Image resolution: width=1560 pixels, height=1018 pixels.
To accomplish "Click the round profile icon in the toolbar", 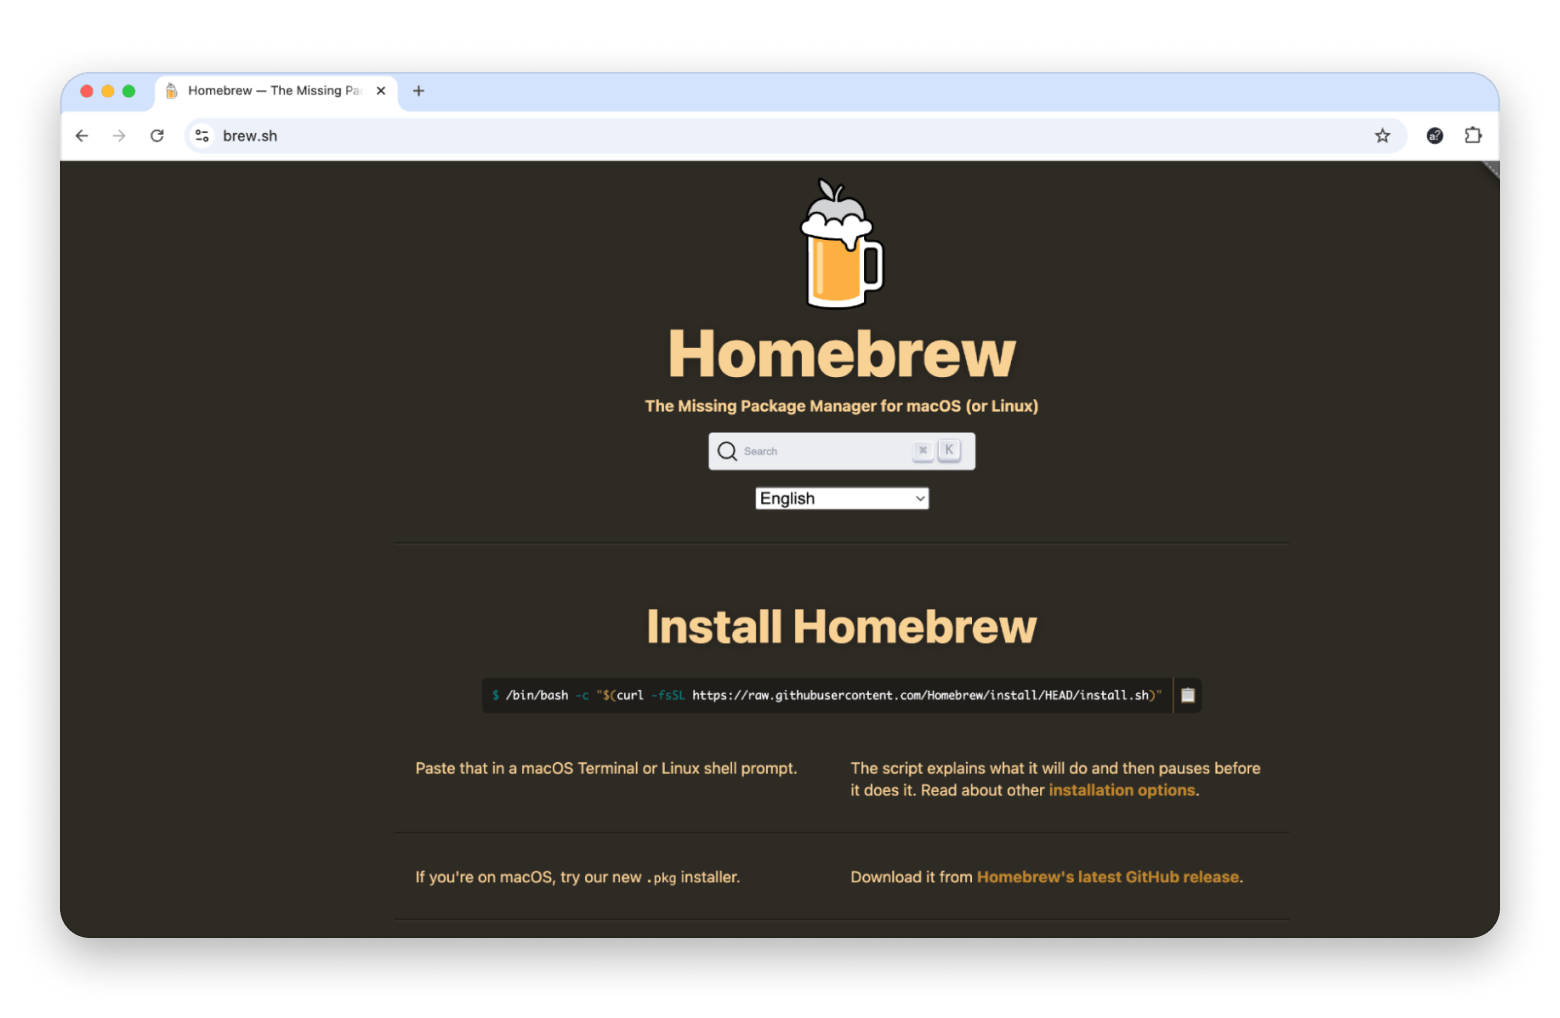I will pyautogui.click(x=1435, y=136).
